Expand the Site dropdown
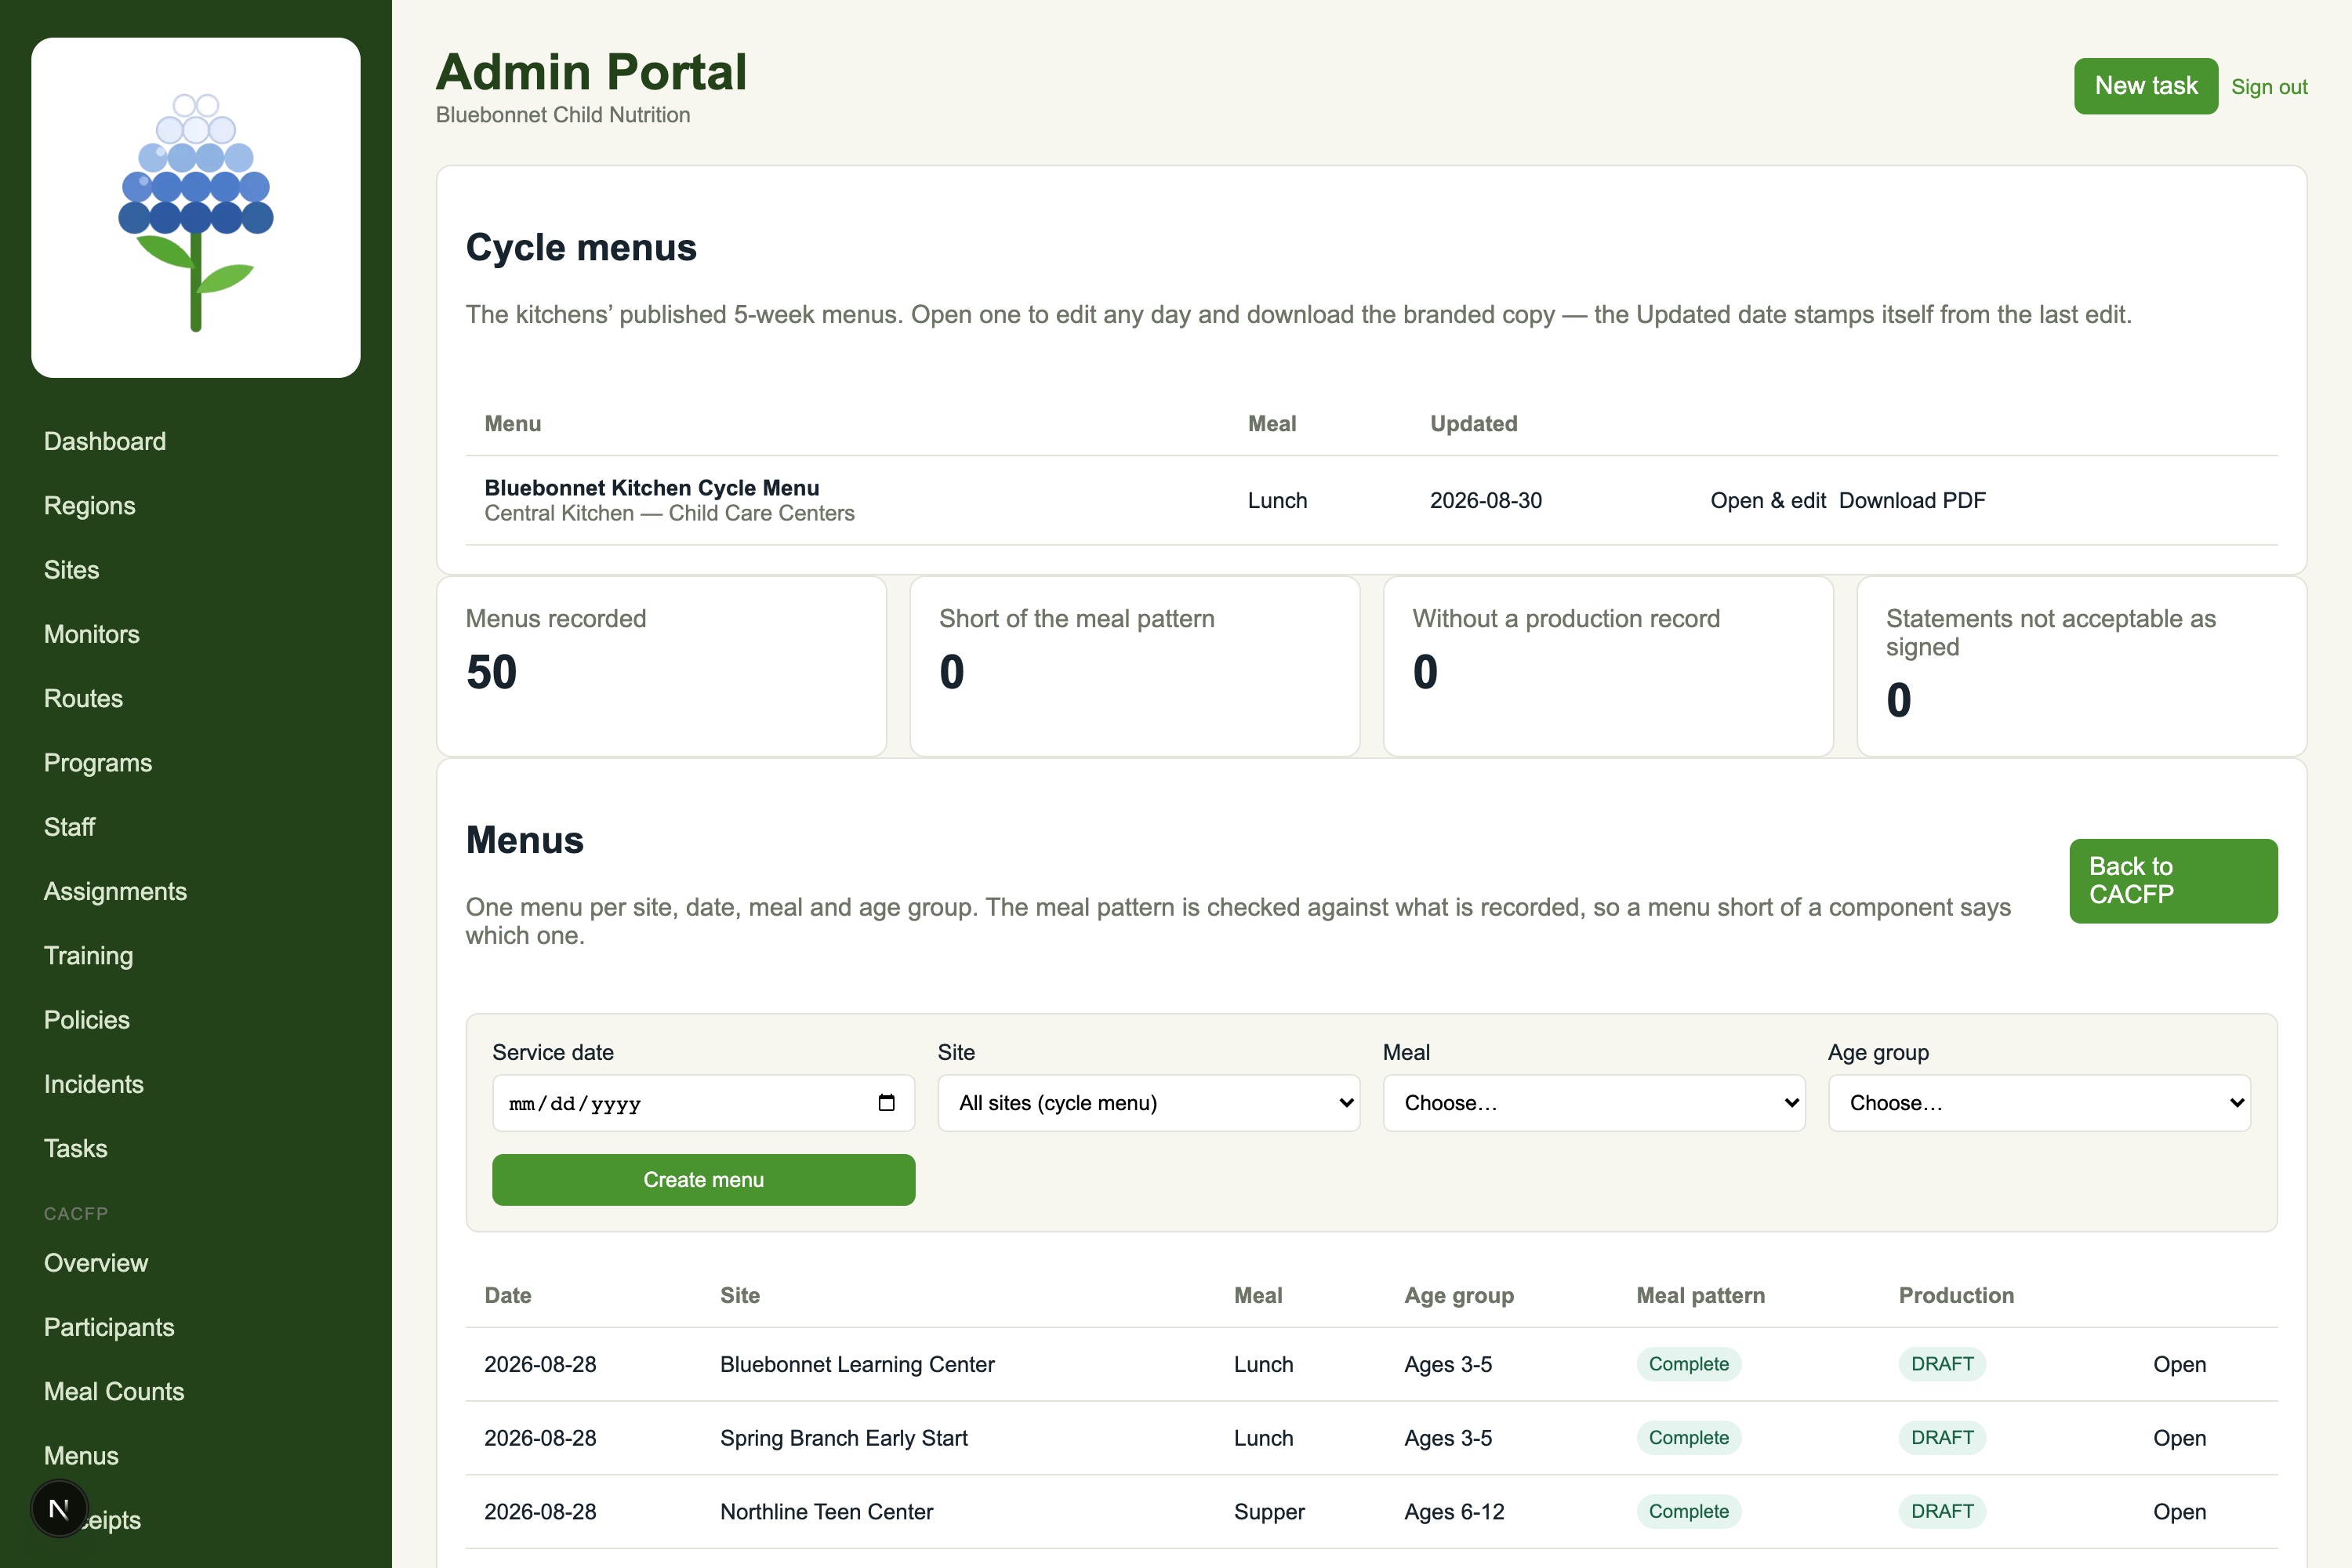2352x1568 pixels. (x=1148, y=1102)
